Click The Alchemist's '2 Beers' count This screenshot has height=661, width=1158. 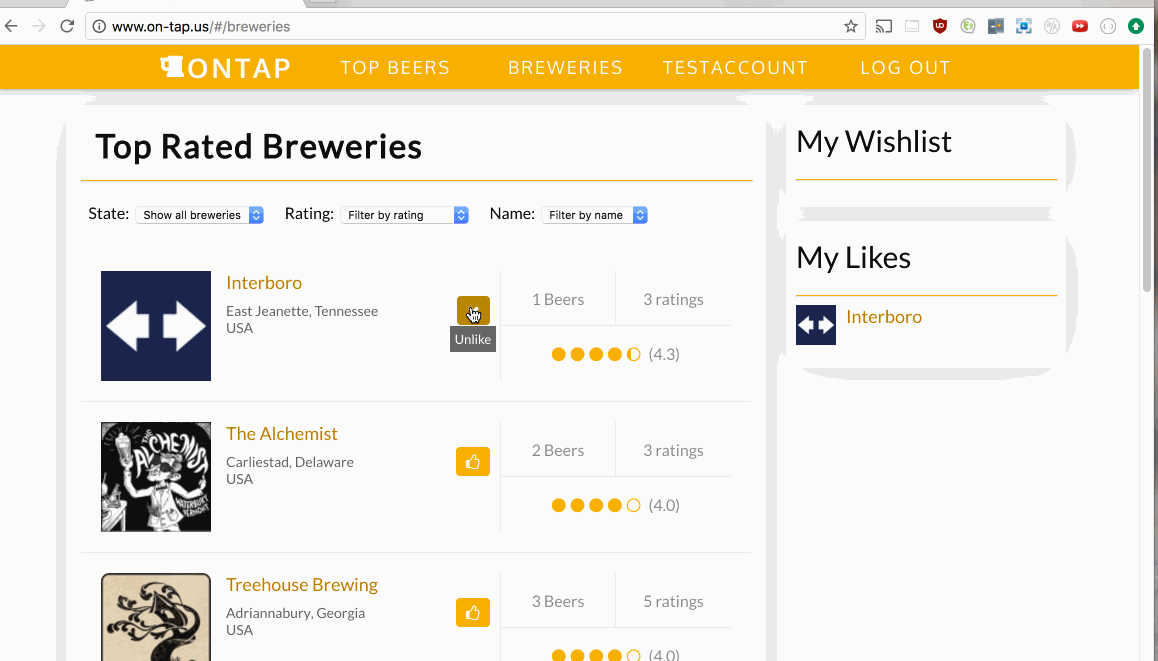pyautogui.click(x=558, y=451)
